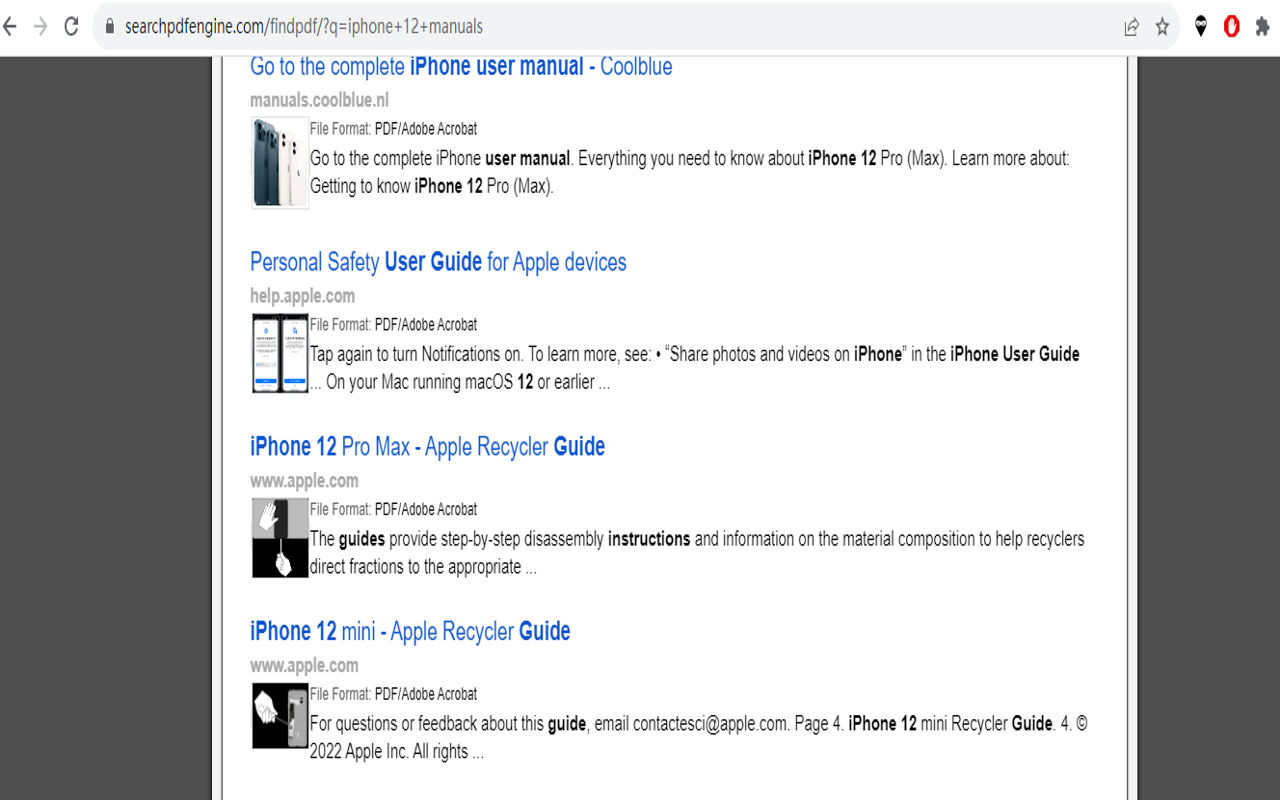The width and height of the screenshot is (1280, 800).
Task: Click the padlock site info icon
Action: [110, 27]
